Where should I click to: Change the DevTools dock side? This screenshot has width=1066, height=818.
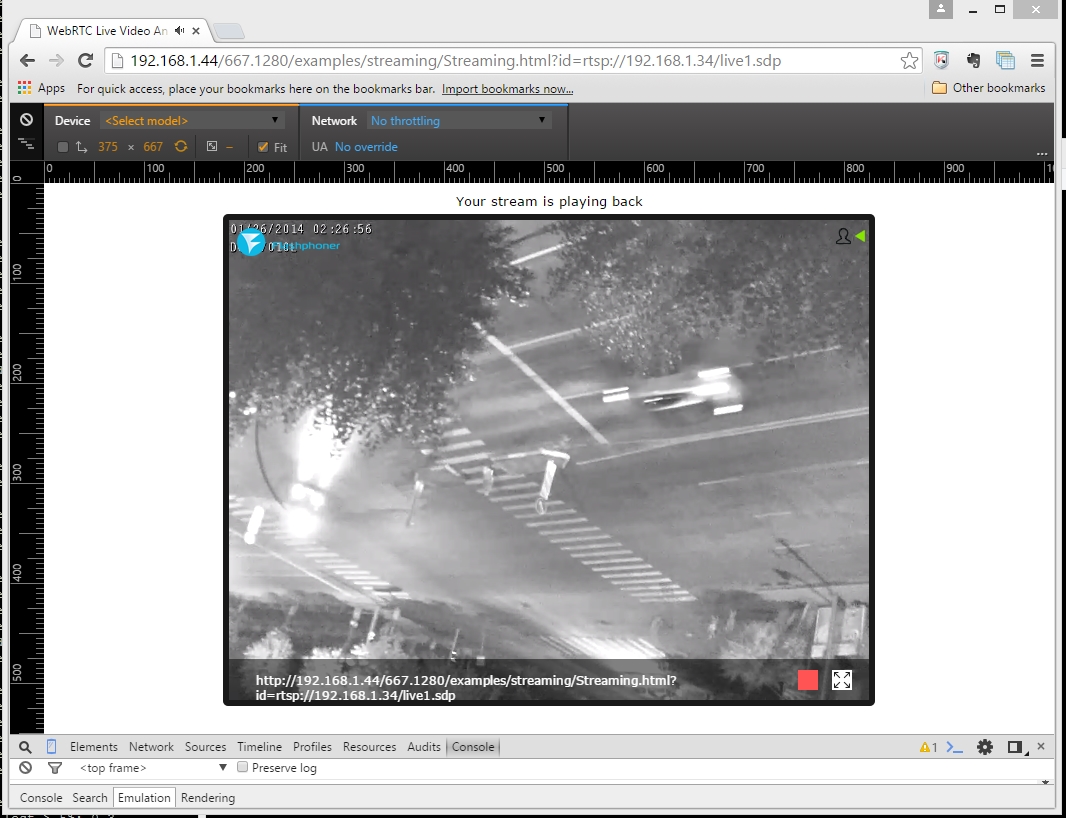click(x=1016, y=747)
